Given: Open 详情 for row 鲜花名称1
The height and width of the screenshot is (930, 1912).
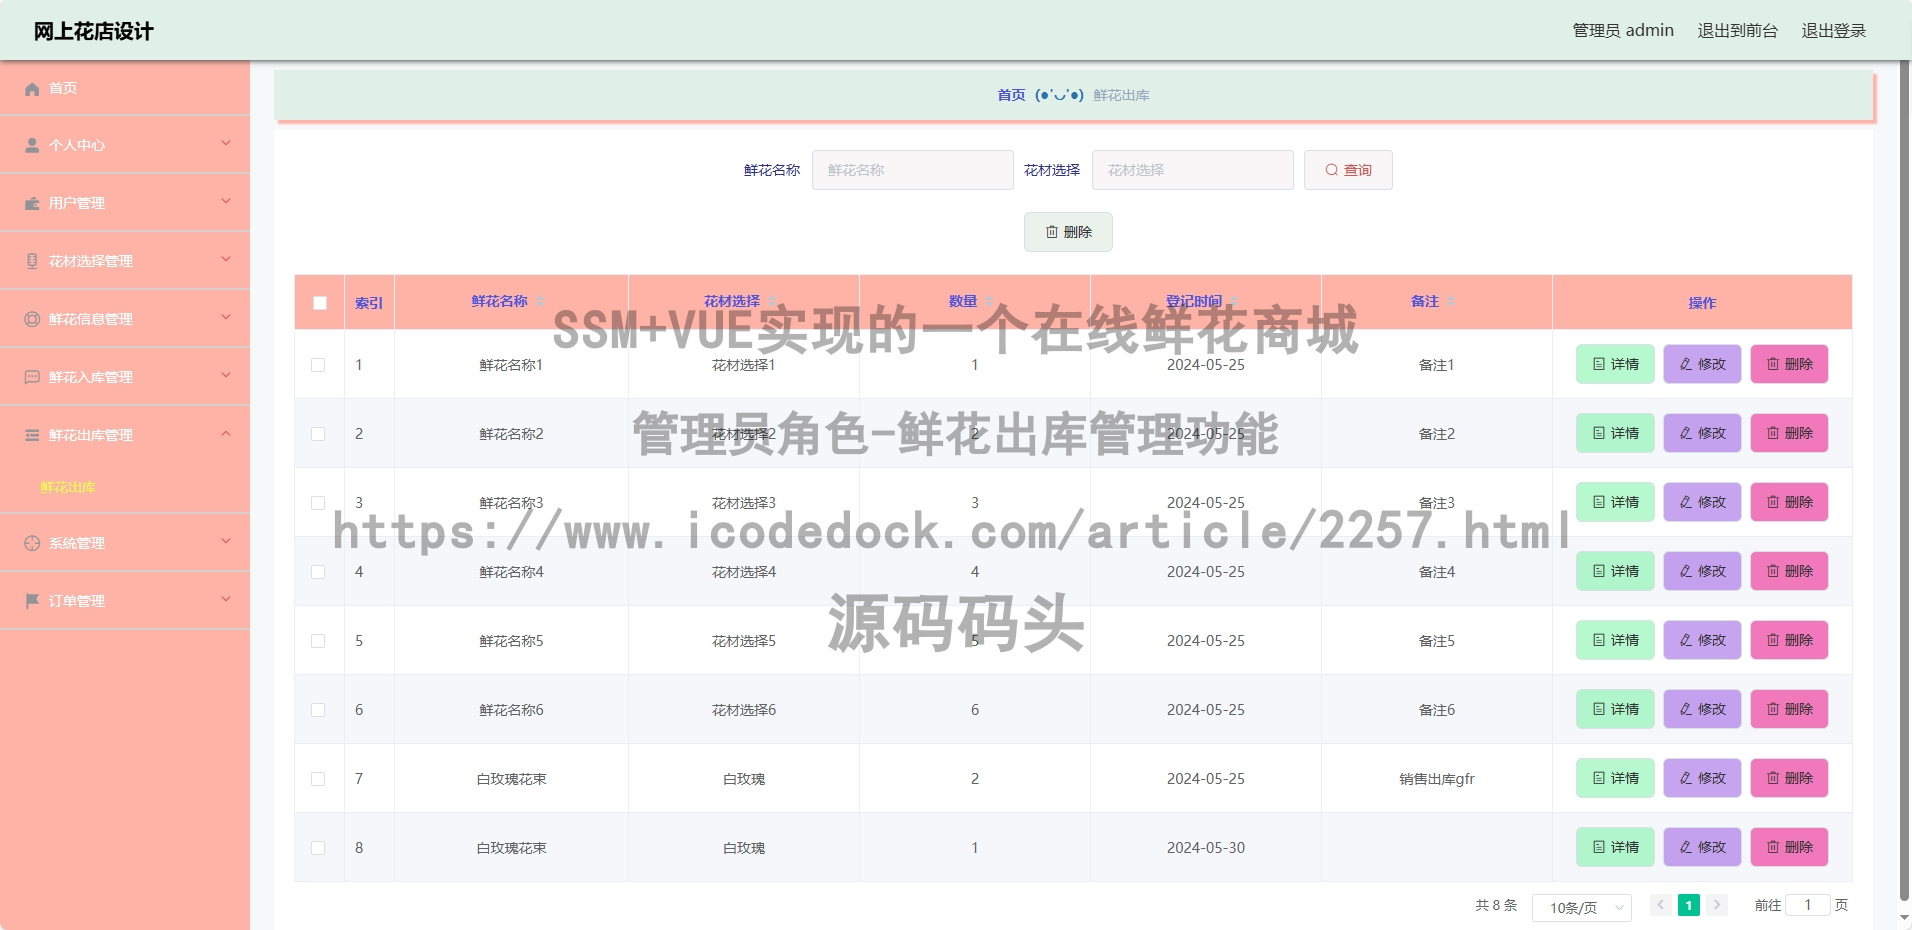Looking at the screenshot, I should [1615, 364].
